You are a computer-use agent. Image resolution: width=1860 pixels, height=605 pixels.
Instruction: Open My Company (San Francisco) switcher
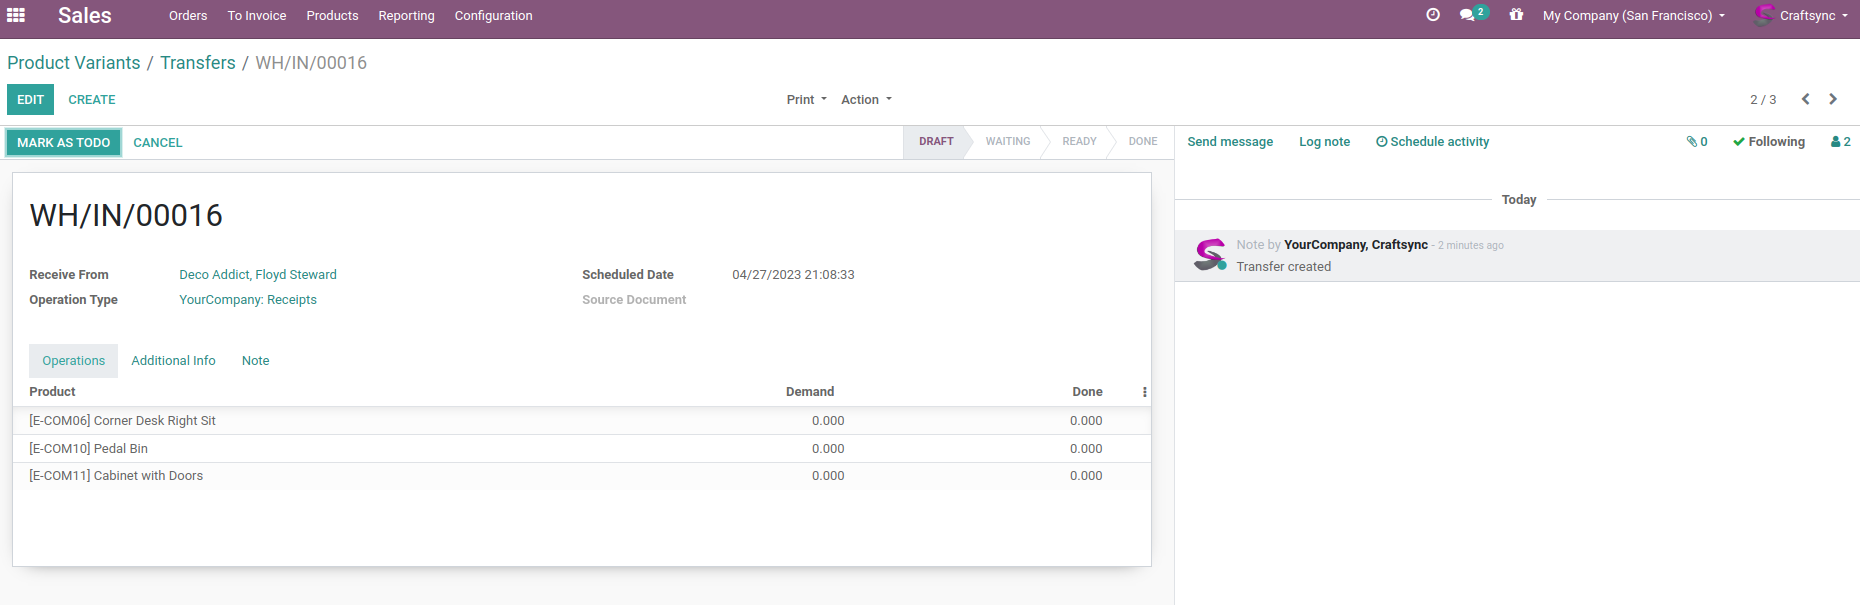[x=1633, y=16]
